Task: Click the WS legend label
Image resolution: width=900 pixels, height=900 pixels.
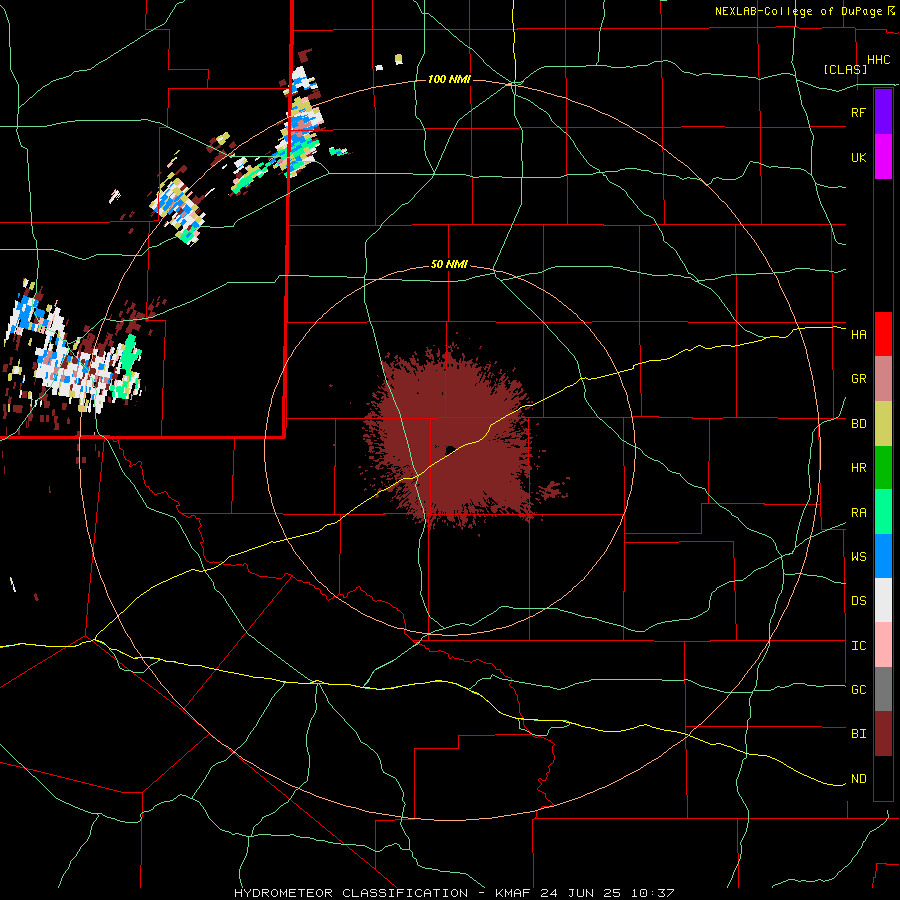Action: (858, 556)
